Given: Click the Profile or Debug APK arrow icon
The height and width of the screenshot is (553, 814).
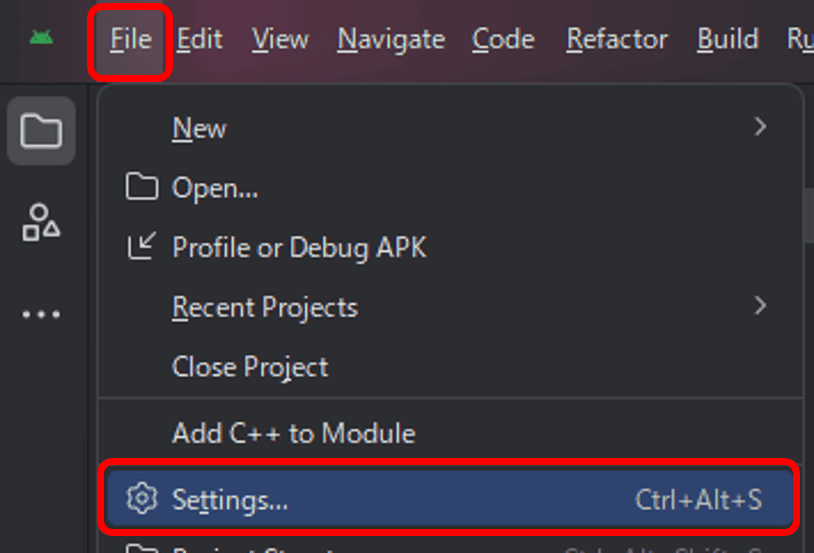Looking at the screenshot, I should click(142, 247).
